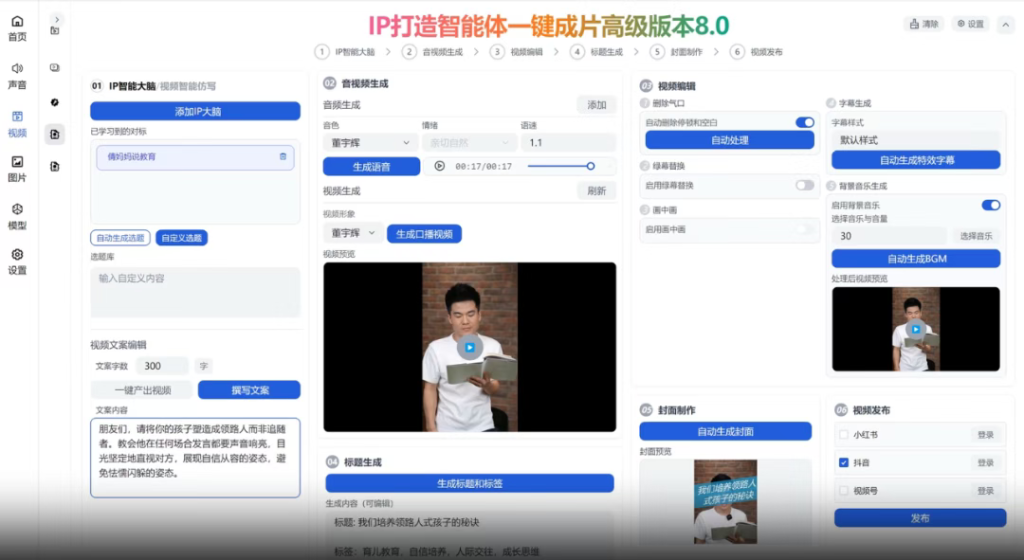Go to step 6 视频发布
This screenshot has height=560, width=1024.
pos(756,52)
